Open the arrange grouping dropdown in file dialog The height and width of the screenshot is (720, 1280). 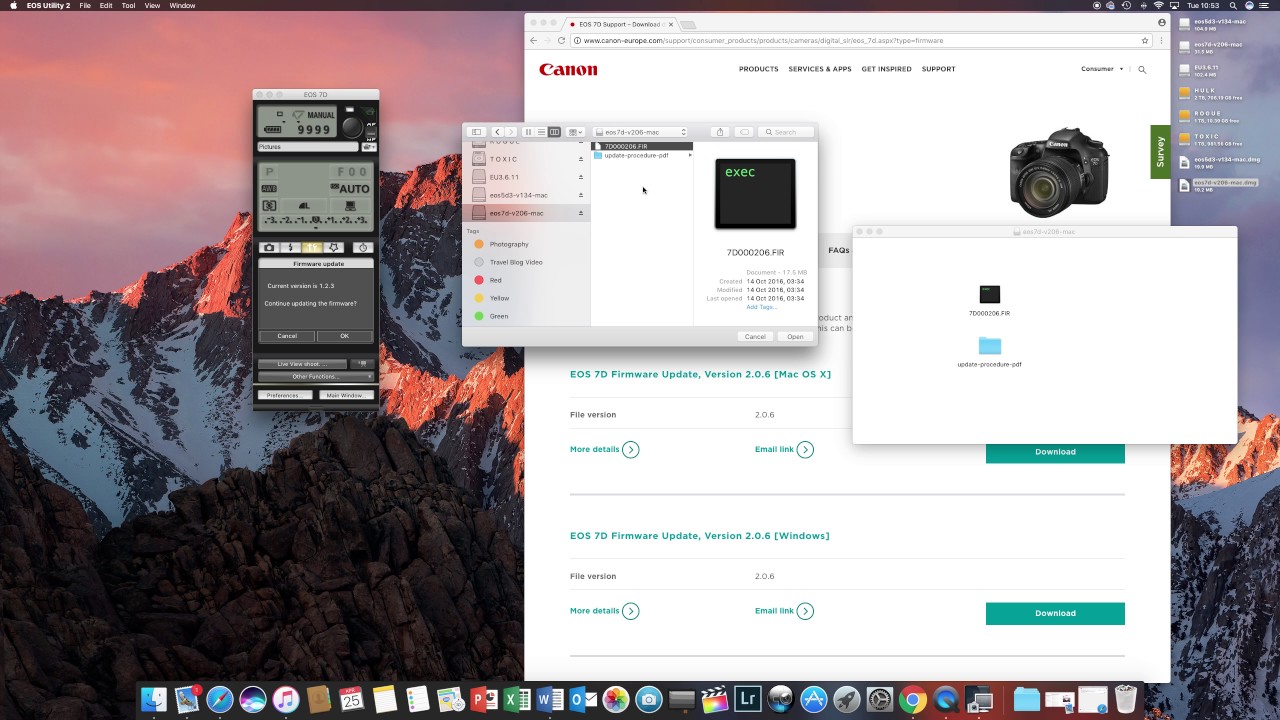(576, 132)
